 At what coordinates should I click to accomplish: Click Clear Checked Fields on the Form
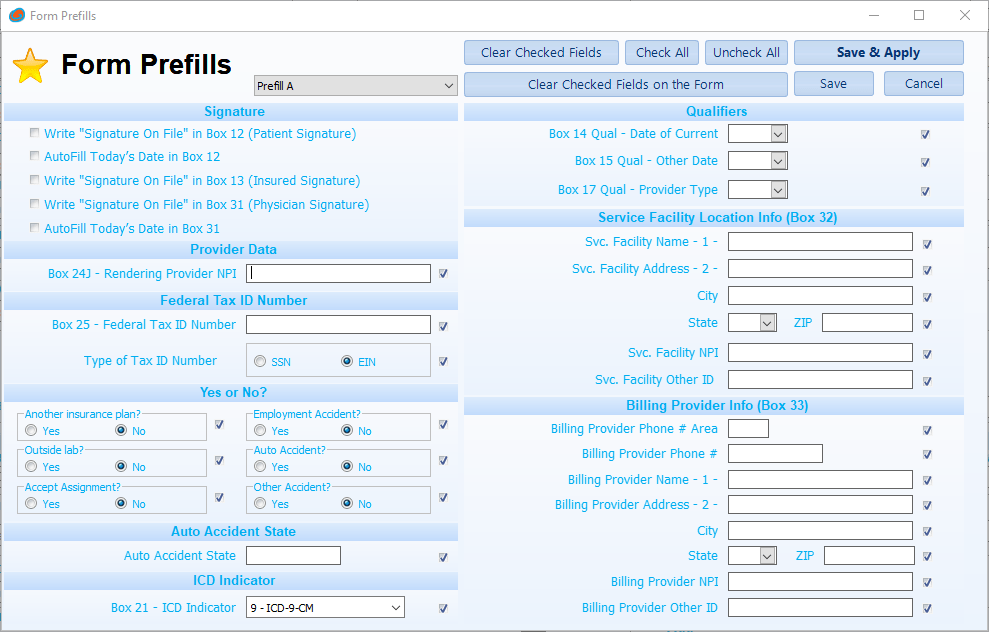[625, 84]
